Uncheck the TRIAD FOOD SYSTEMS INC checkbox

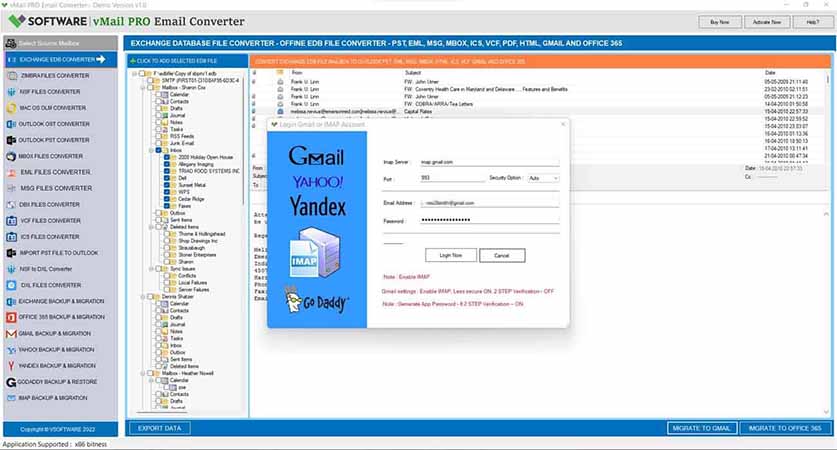pos(167,171)
